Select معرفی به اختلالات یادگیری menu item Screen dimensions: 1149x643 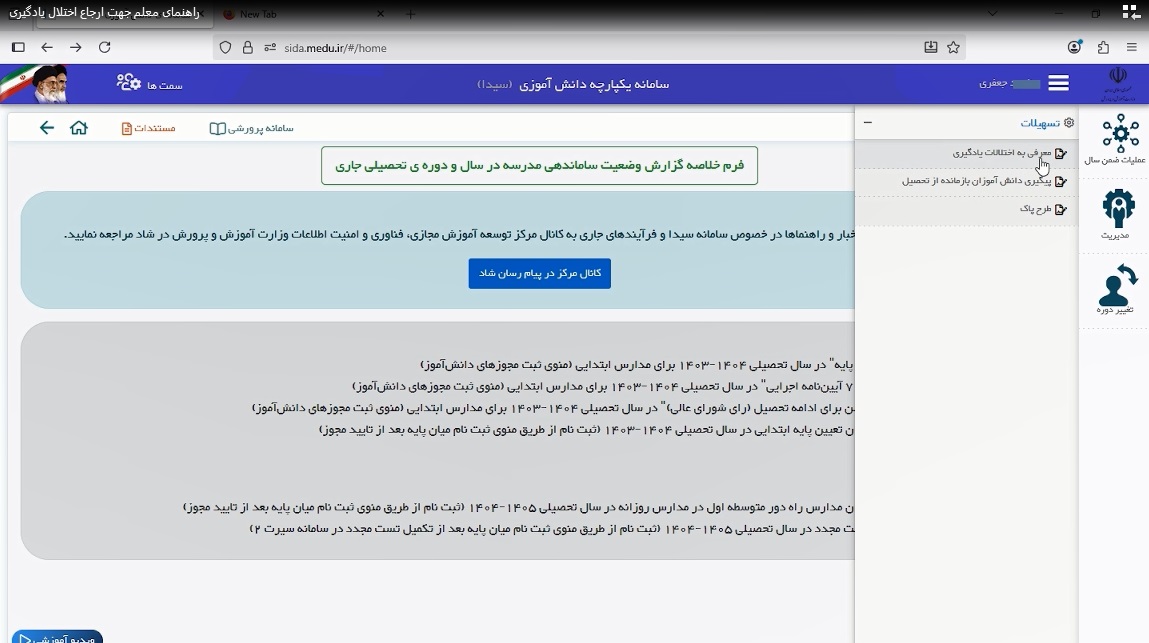1000,153
